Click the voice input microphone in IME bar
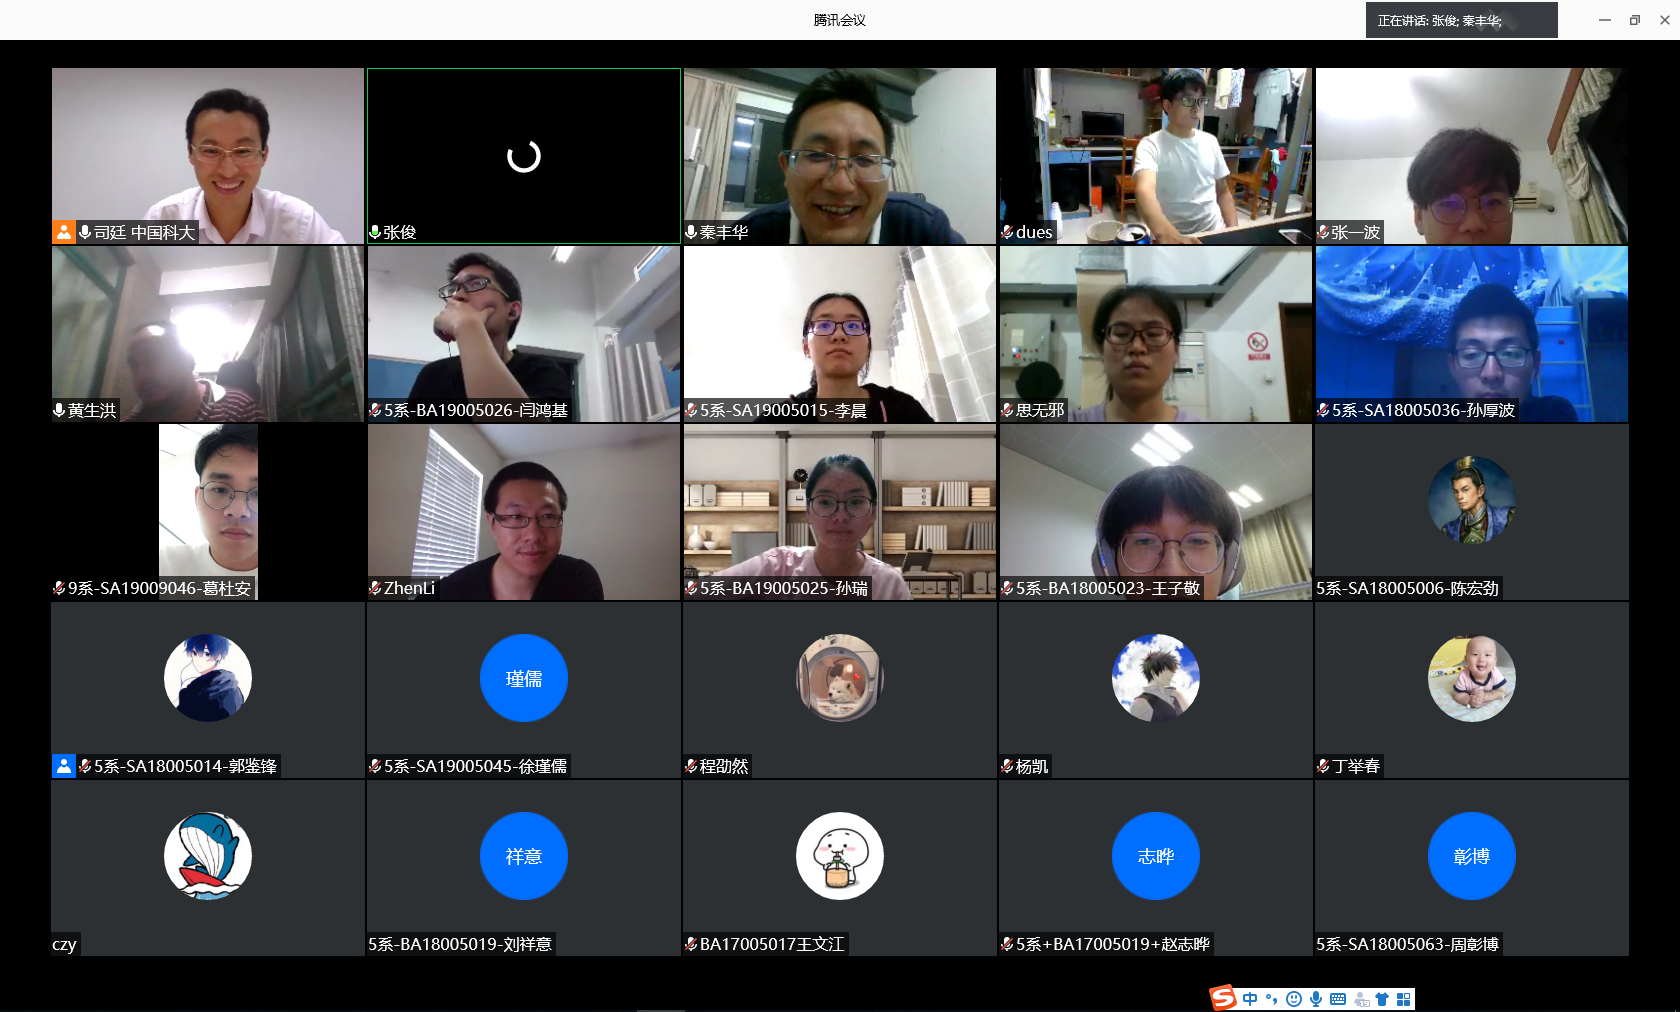 coord(1316,999)
